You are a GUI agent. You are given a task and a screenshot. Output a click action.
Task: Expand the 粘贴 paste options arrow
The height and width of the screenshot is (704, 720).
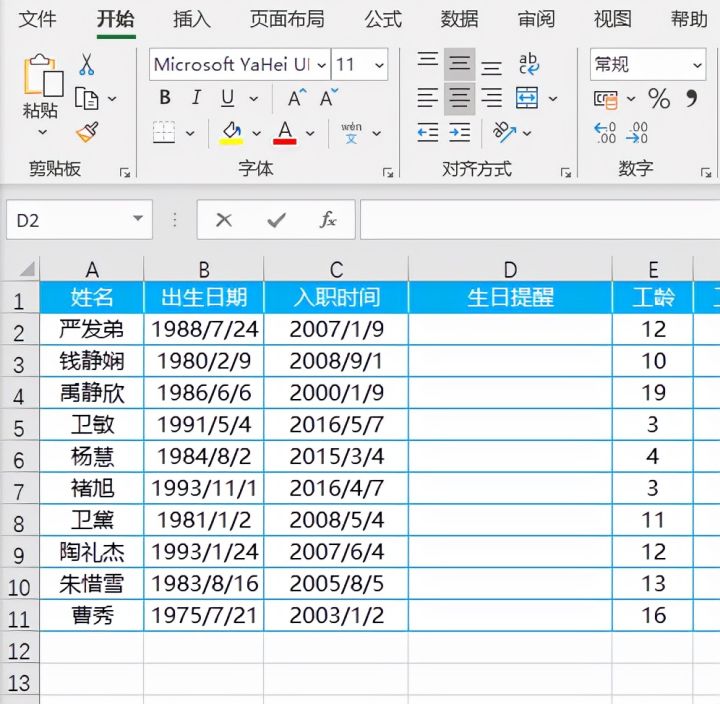click(x=42, y=132)
